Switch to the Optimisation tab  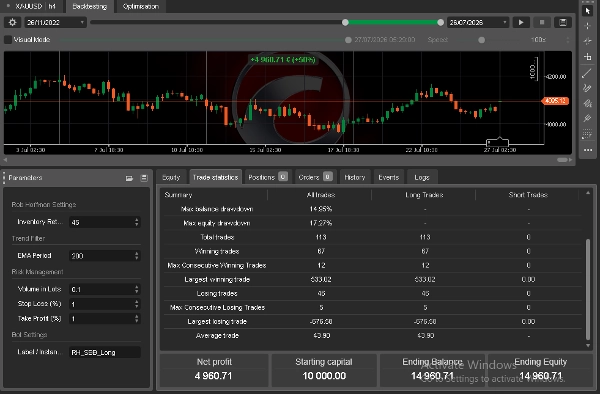(x=140, y=7)
